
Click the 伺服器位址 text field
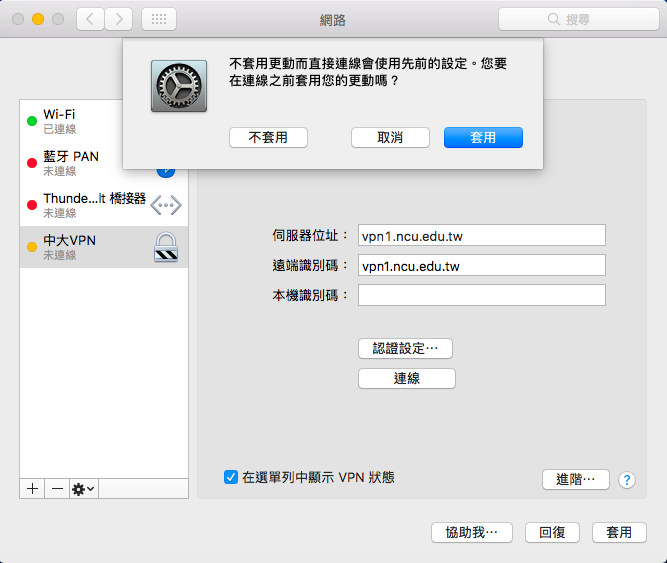[481, 235]
